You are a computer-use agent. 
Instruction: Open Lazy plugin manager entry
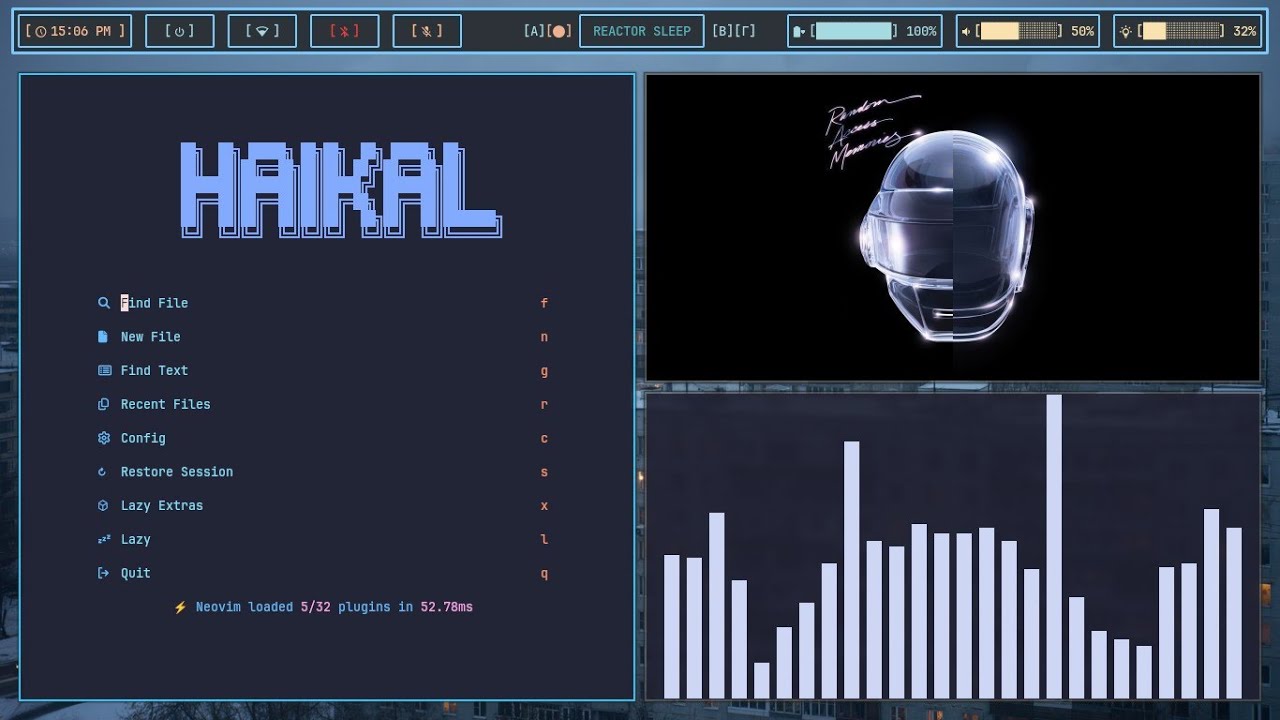[x=136, y=539]
